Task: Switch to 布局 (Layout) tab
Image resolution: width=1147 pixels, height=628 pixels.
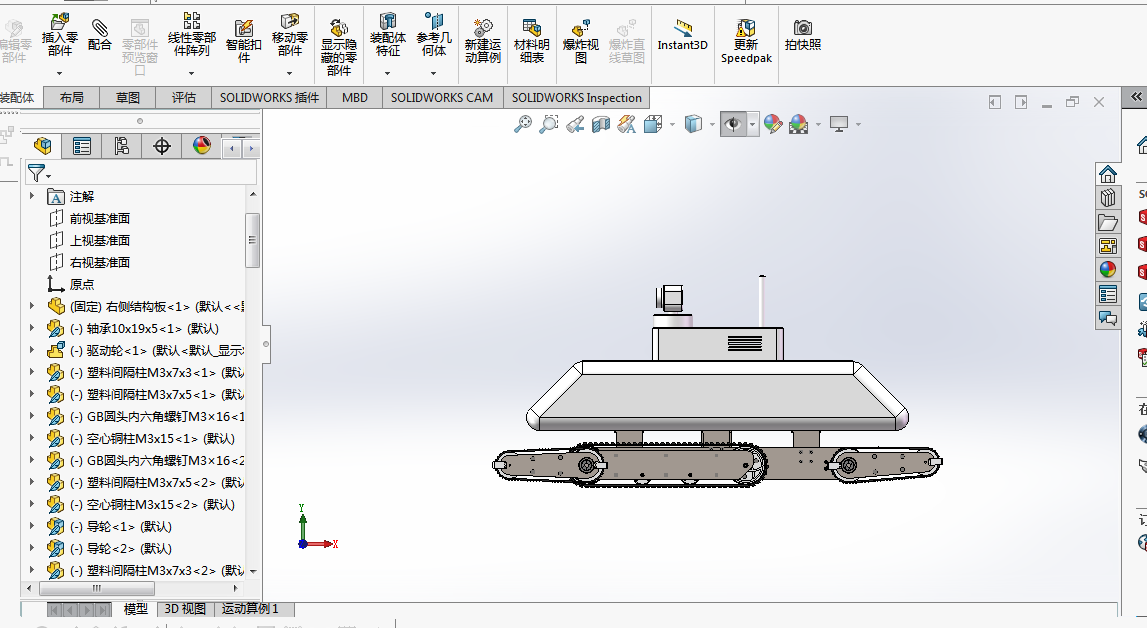Action: 72,98
